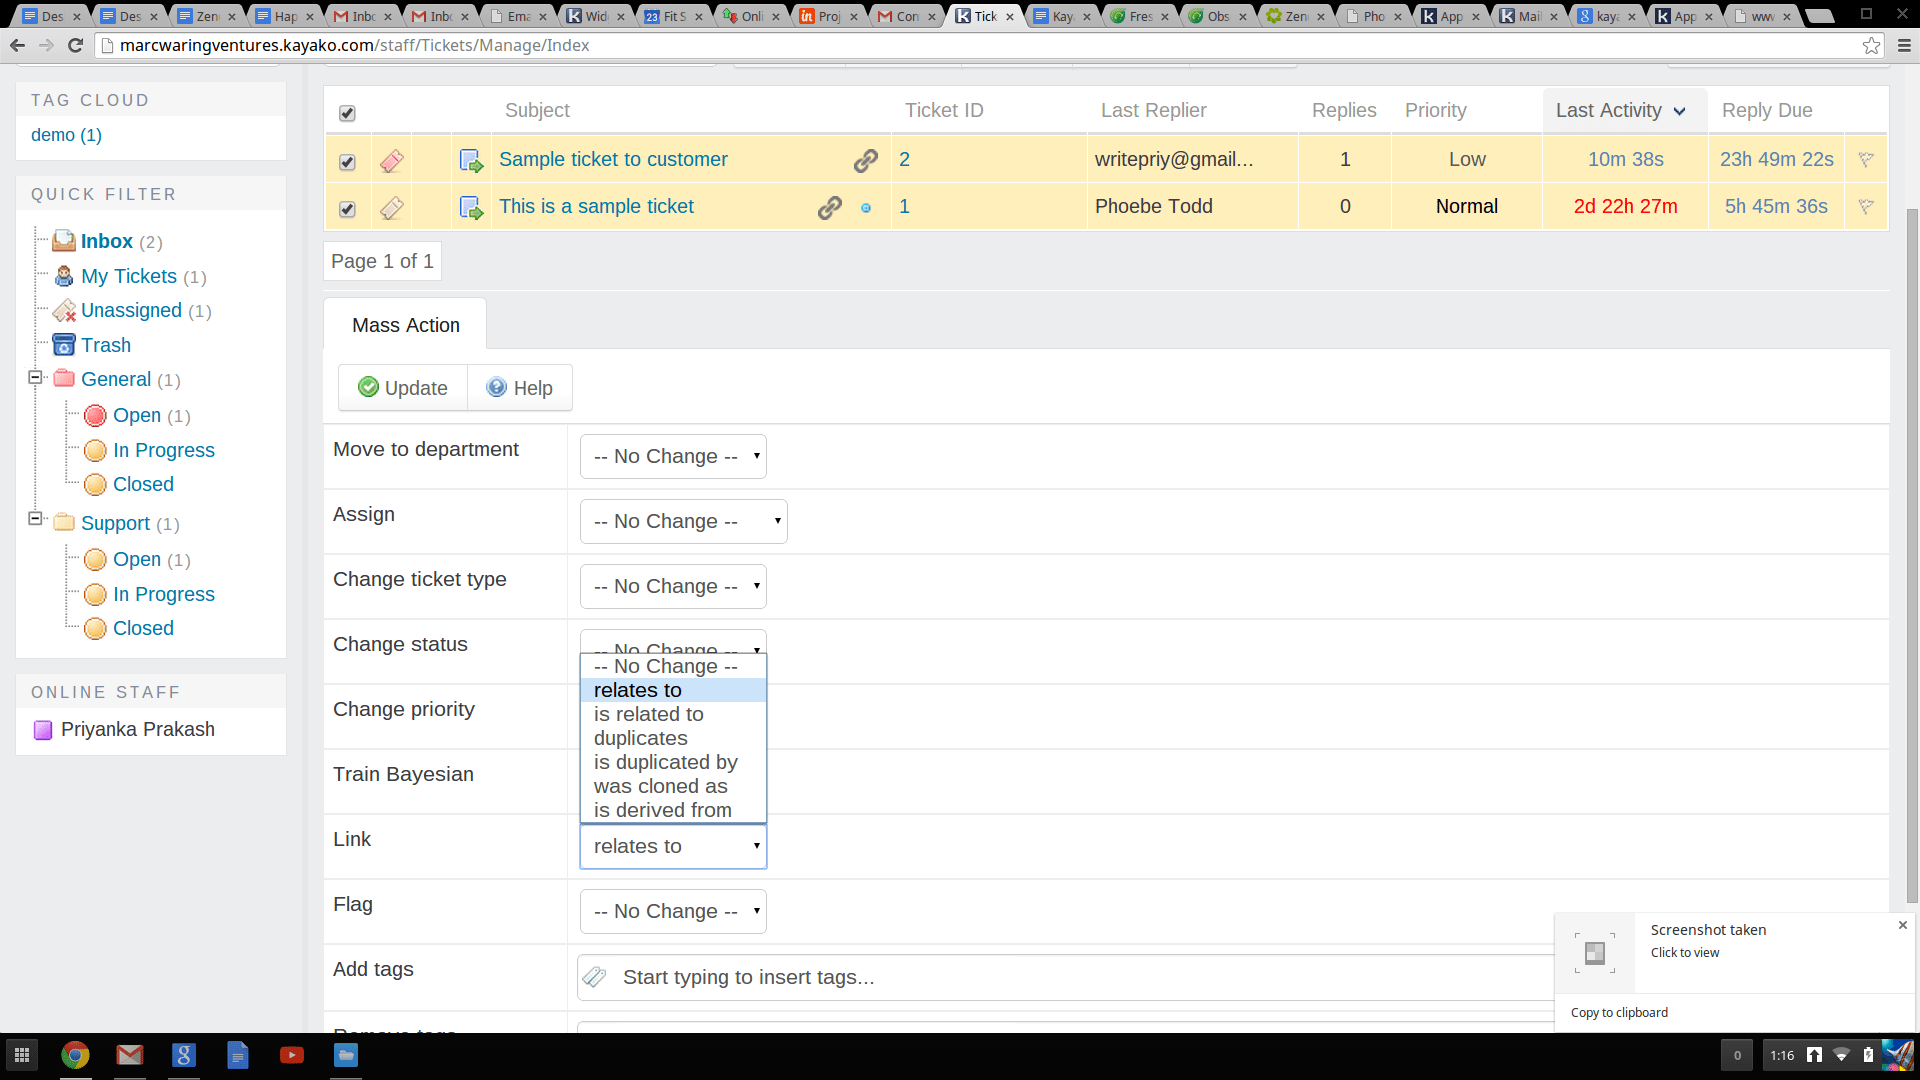Click the Help button
Image resolution: width=1920 pixels, height=1080 pixels.
pos(520,388)
